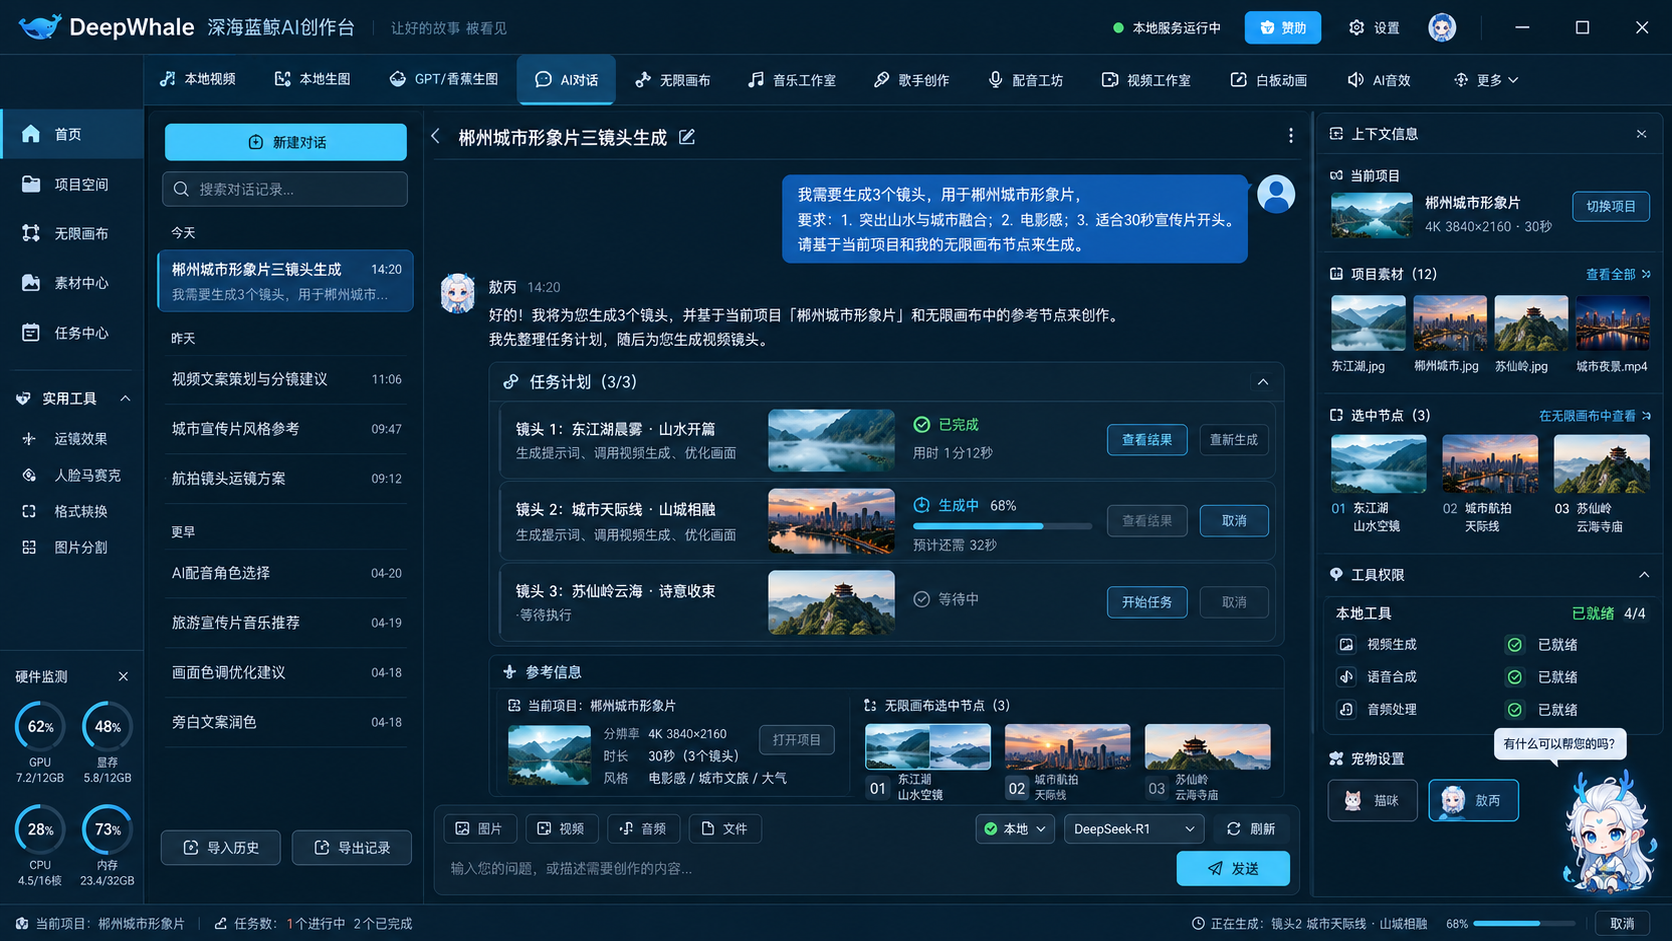Click 刷新 refresh icon button
The image size is (1672, 941).
click(1250, 829)
